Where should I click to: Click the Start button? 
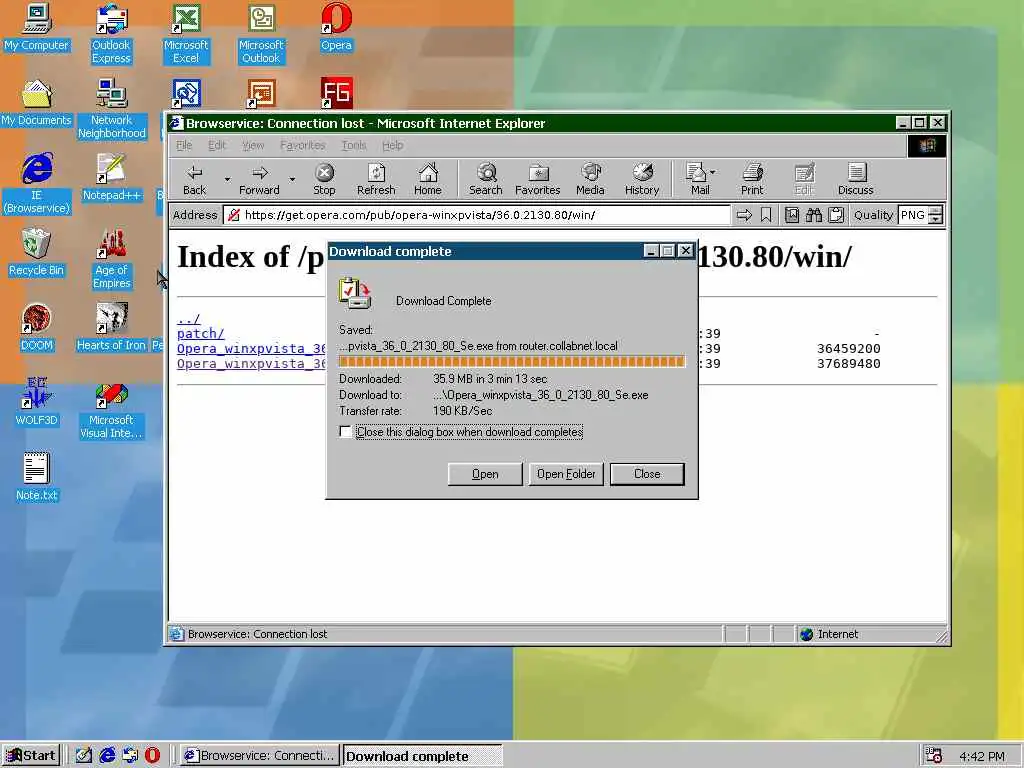point(31,756)
